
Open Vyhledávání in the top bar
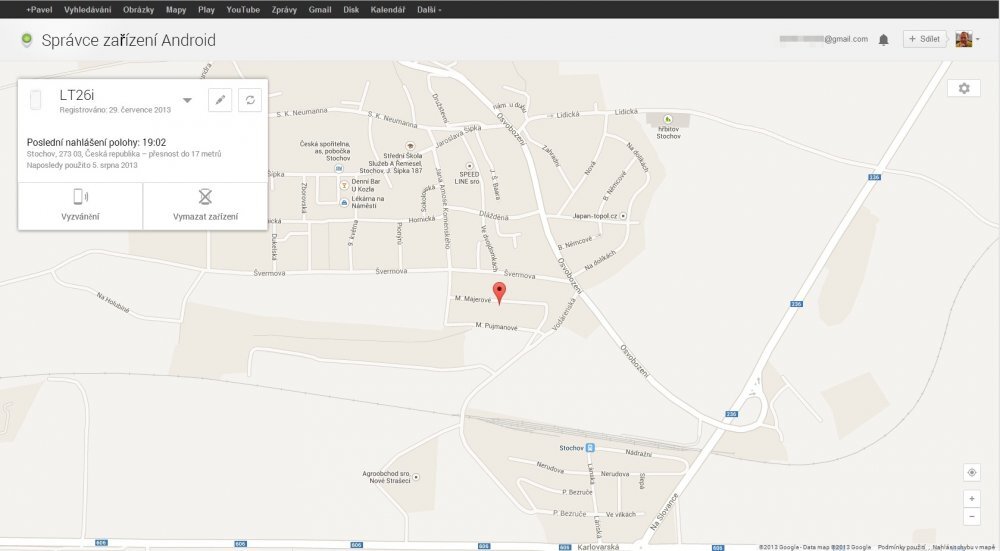87,10
